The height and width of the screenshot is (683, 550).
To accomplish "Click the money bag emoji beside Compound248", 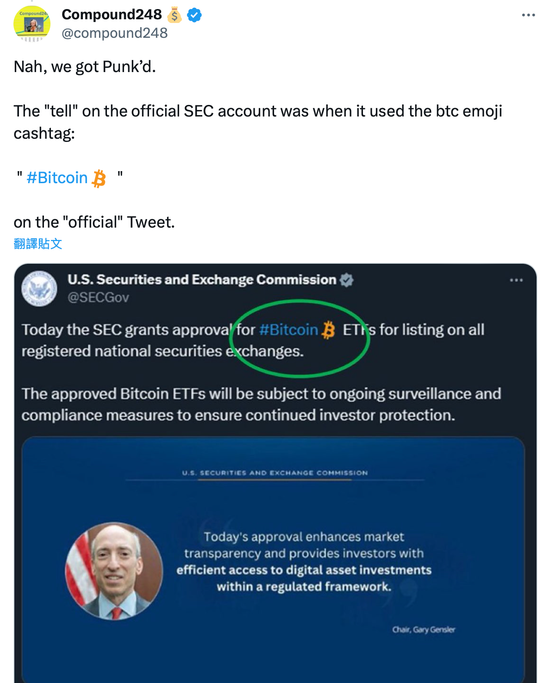I will tap(174, 15).
